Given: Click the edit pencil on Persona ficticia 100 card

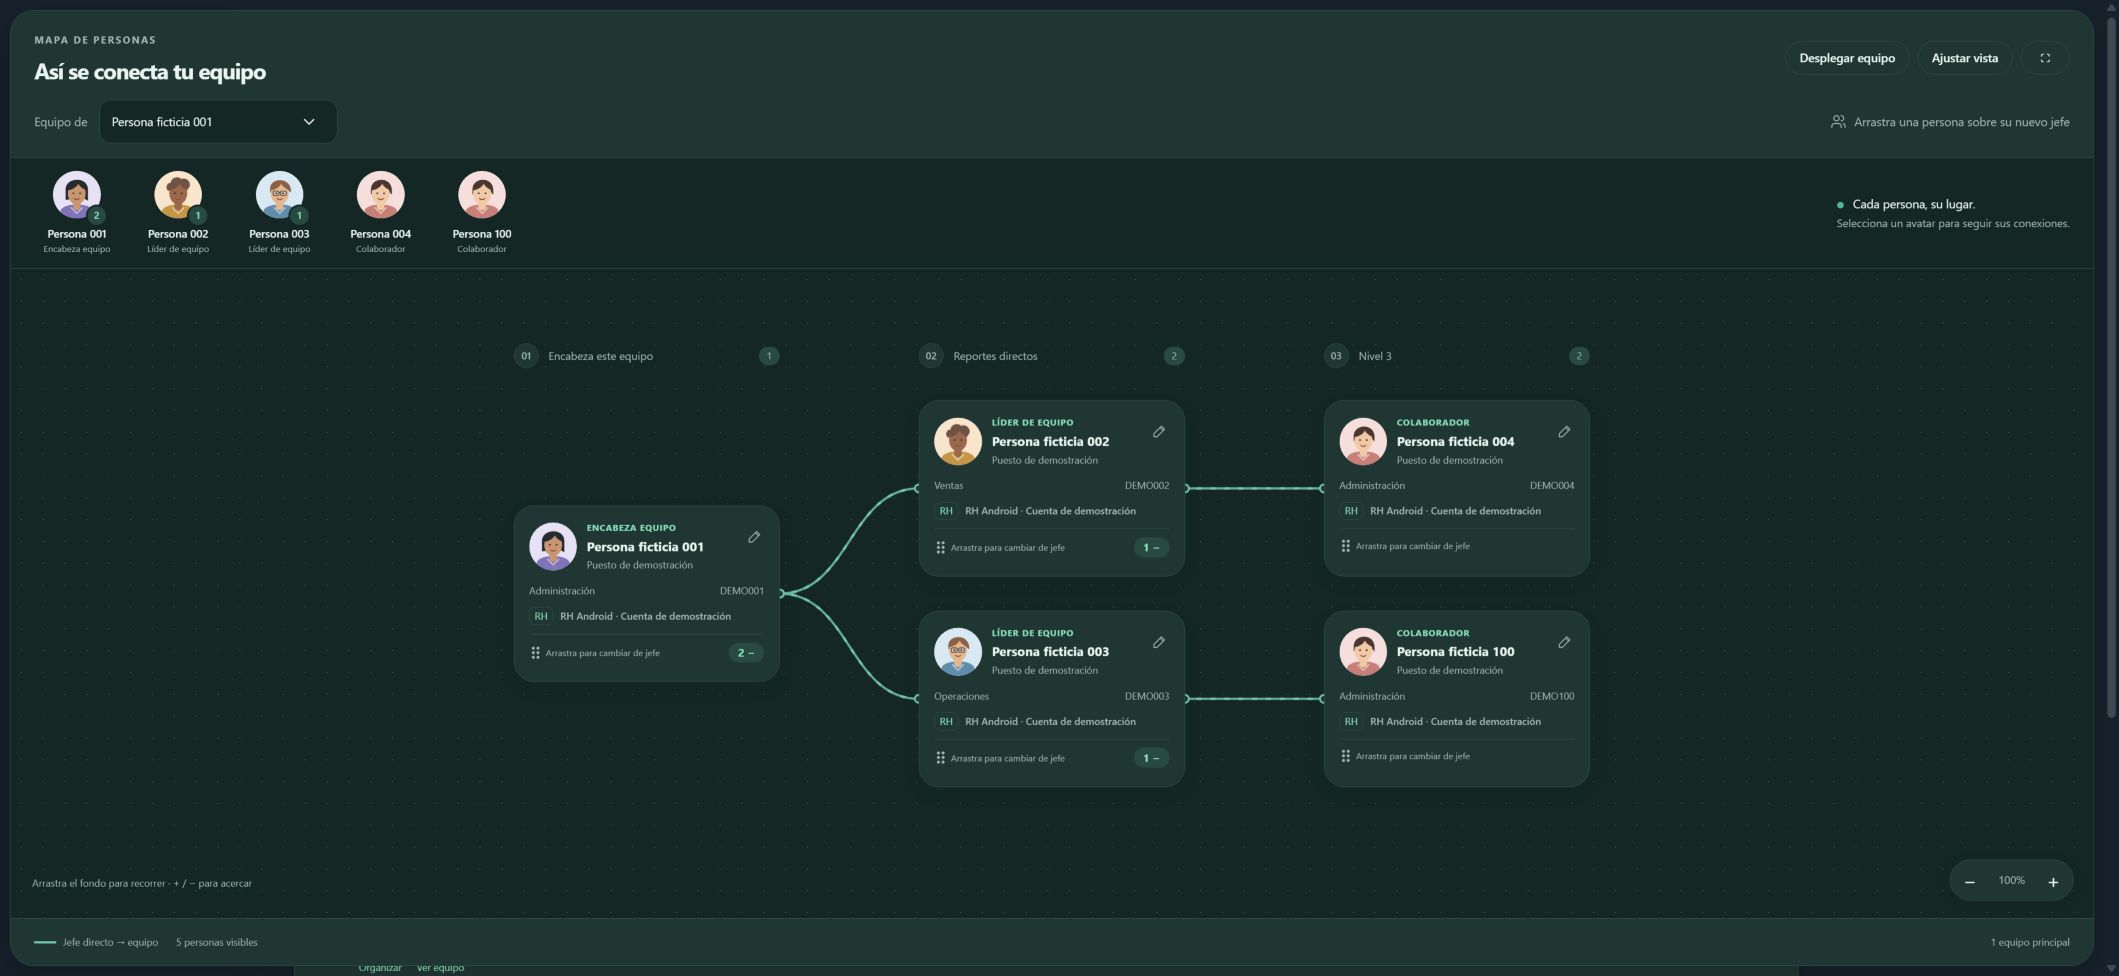Looking at the screenshot, I should (x=1564, y=642).
